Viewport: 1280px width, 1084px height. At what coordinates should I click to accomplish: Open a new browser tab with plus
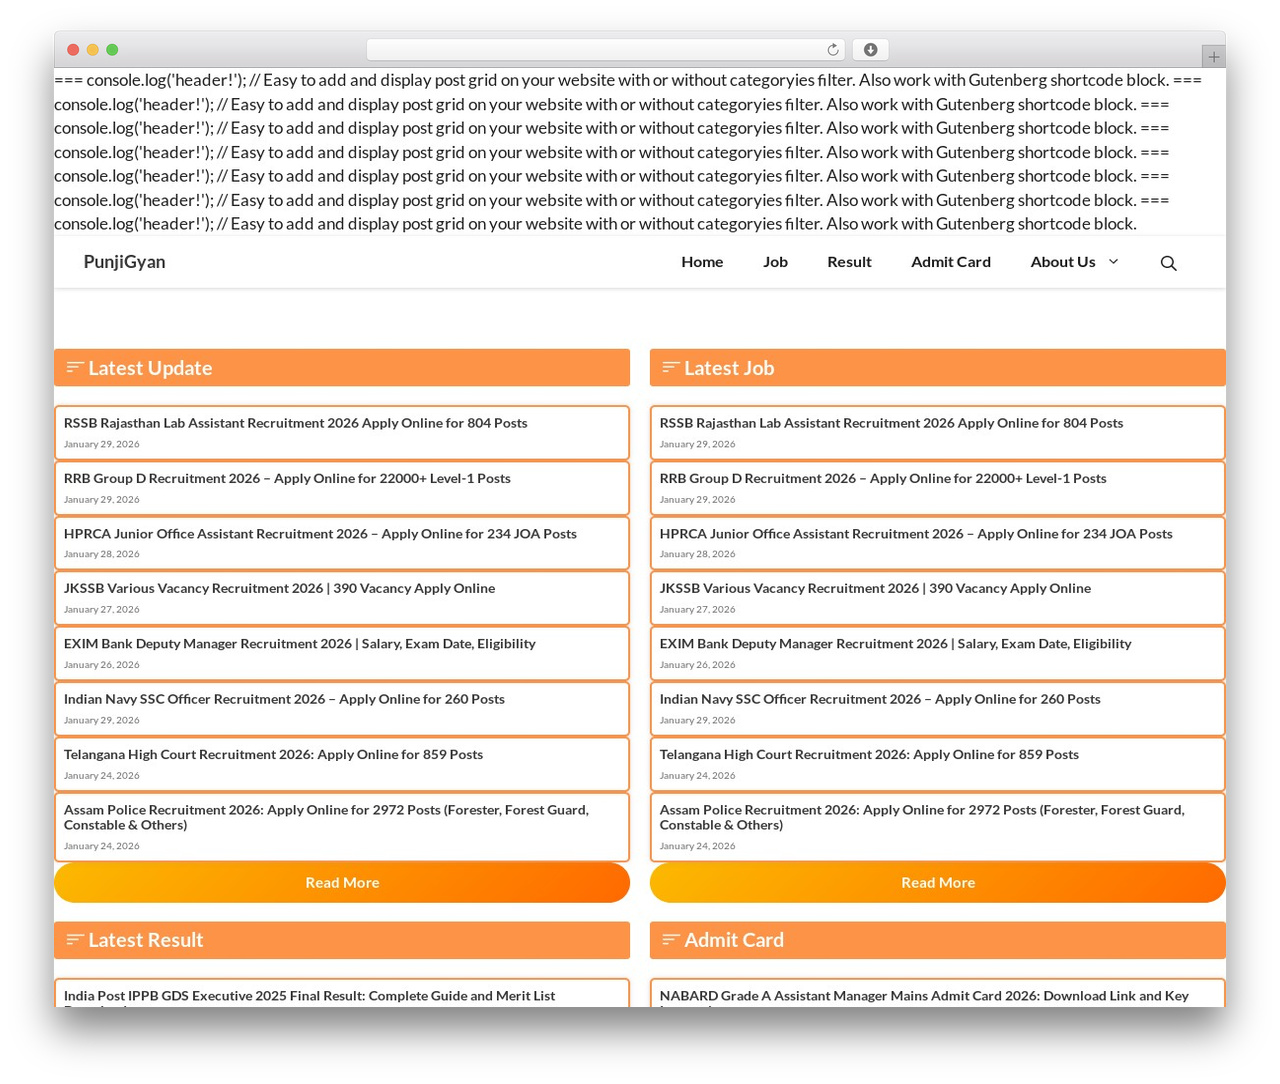point(1213,57)
